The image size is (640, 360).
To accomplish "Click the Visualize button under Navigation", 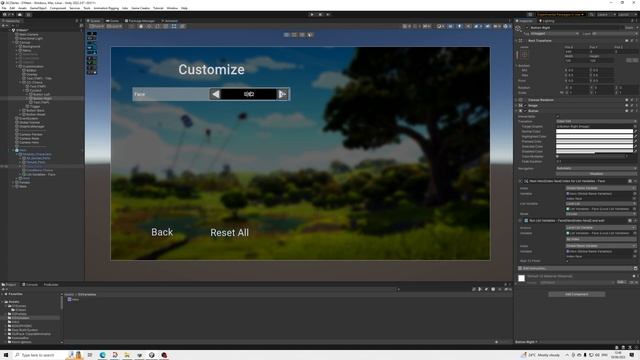I will (x=596, y=173).
